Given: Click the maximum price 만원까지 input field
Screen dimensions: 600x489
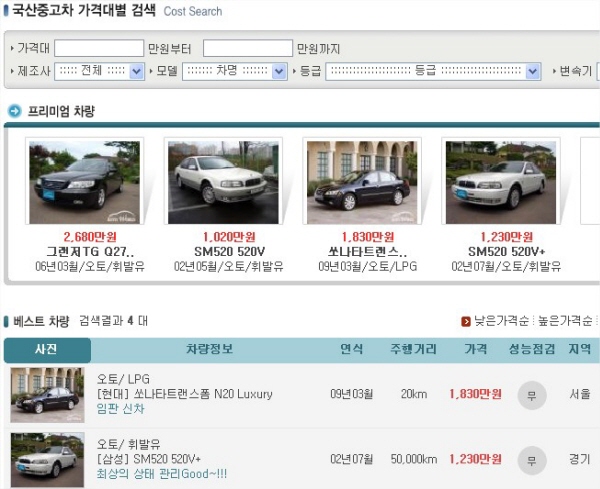Looking at the screenshot, I should coord(248,48).
